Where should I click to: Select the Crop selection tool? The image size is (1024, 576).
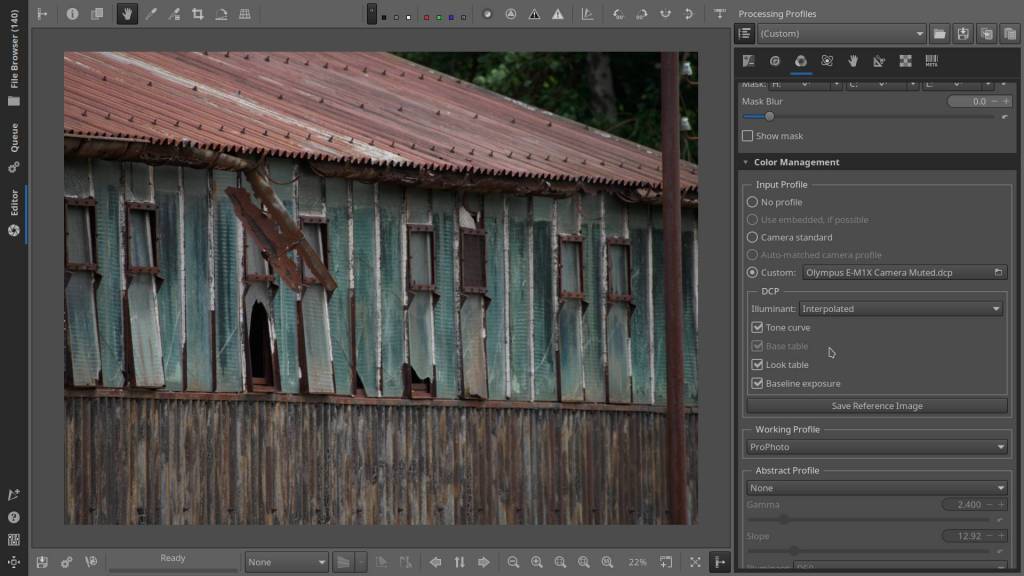click(197, 14)
